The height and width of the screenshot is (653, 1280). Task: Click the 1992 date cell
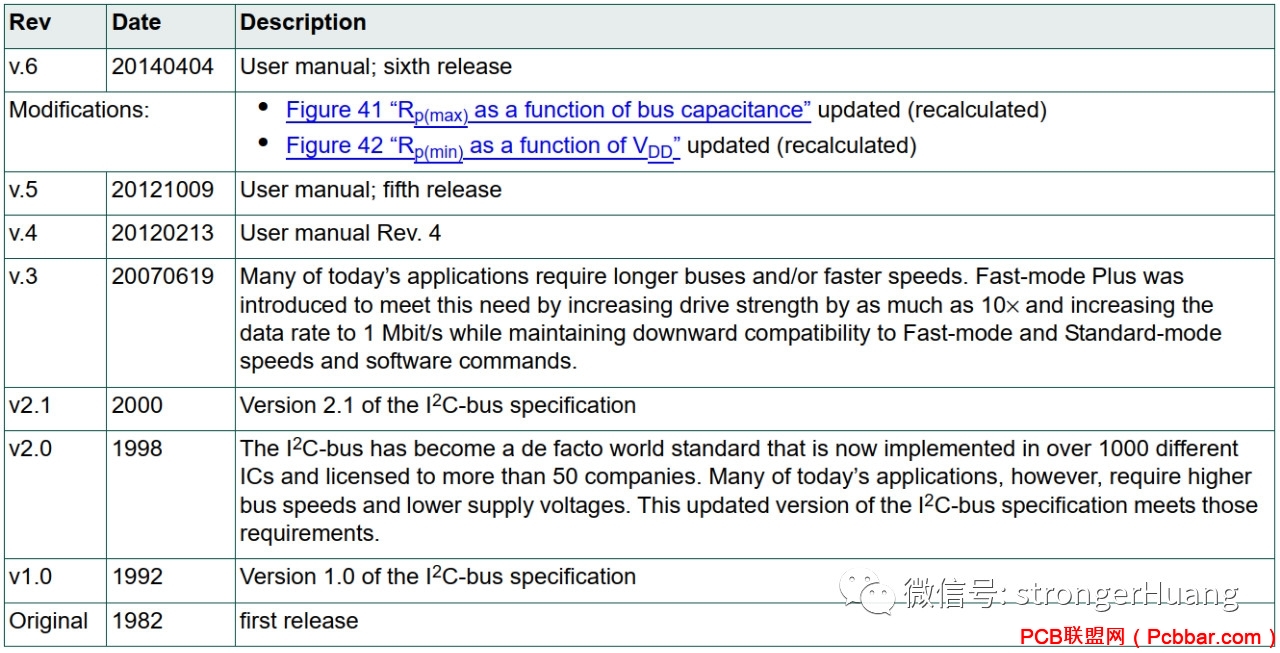click(170, 577)
